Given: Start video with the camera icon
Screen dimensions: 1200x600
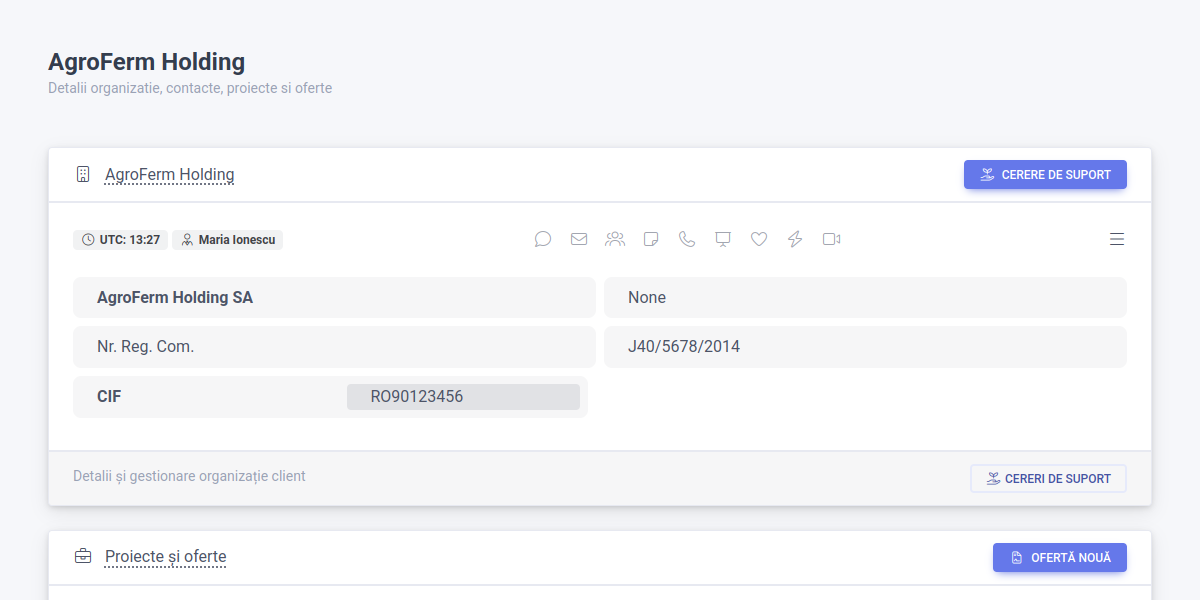Looking at the screenshot, I should 831,239.
